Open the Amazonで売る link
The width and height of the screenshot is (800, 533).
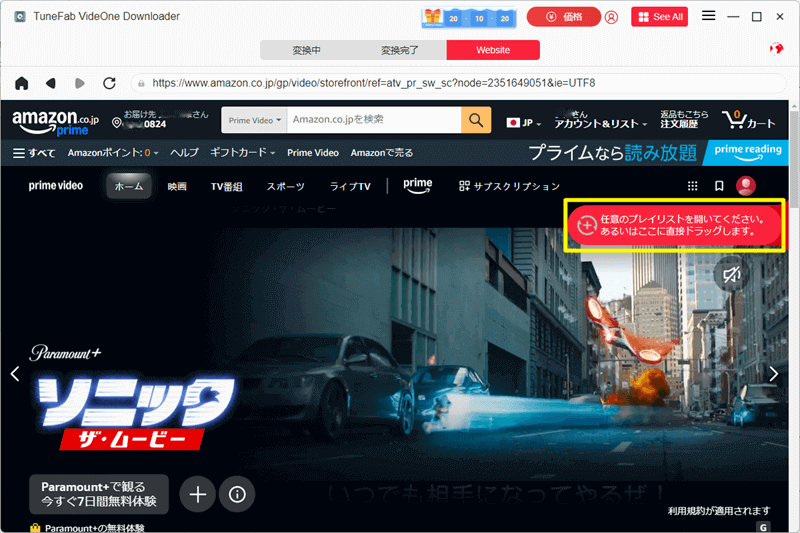pyautogui.click(x=382, y=153)
